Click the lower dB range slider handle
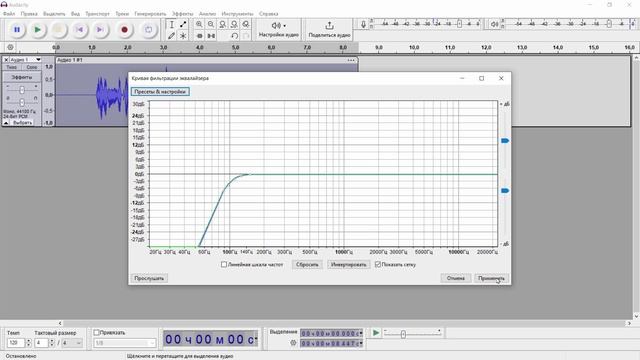The image size is (640, 360). [x=505, y=191]
